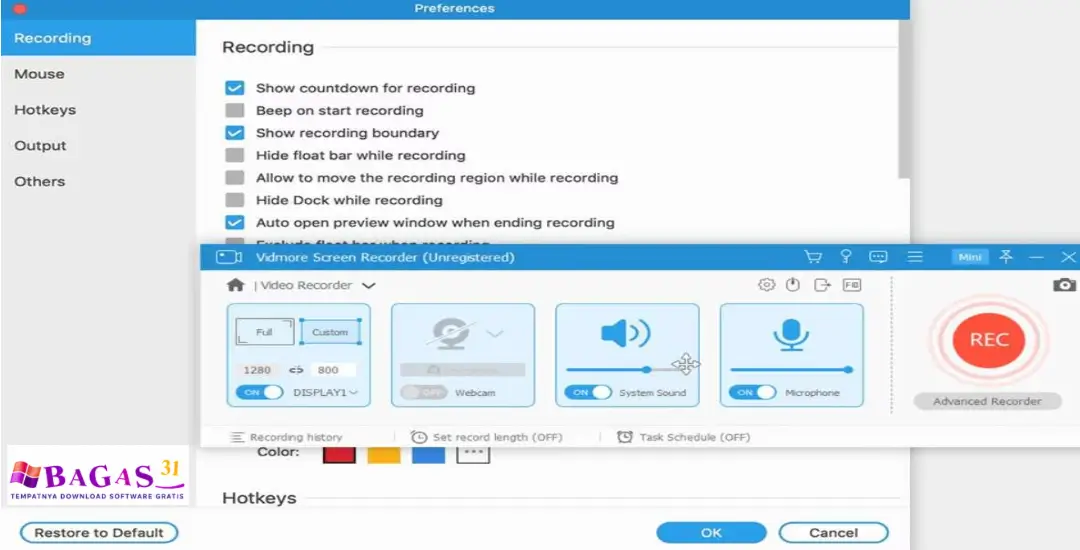Viewport: 1080px width, 550px height.
Task: Click the mouse settings icon
Action: [x=793, y=285]
